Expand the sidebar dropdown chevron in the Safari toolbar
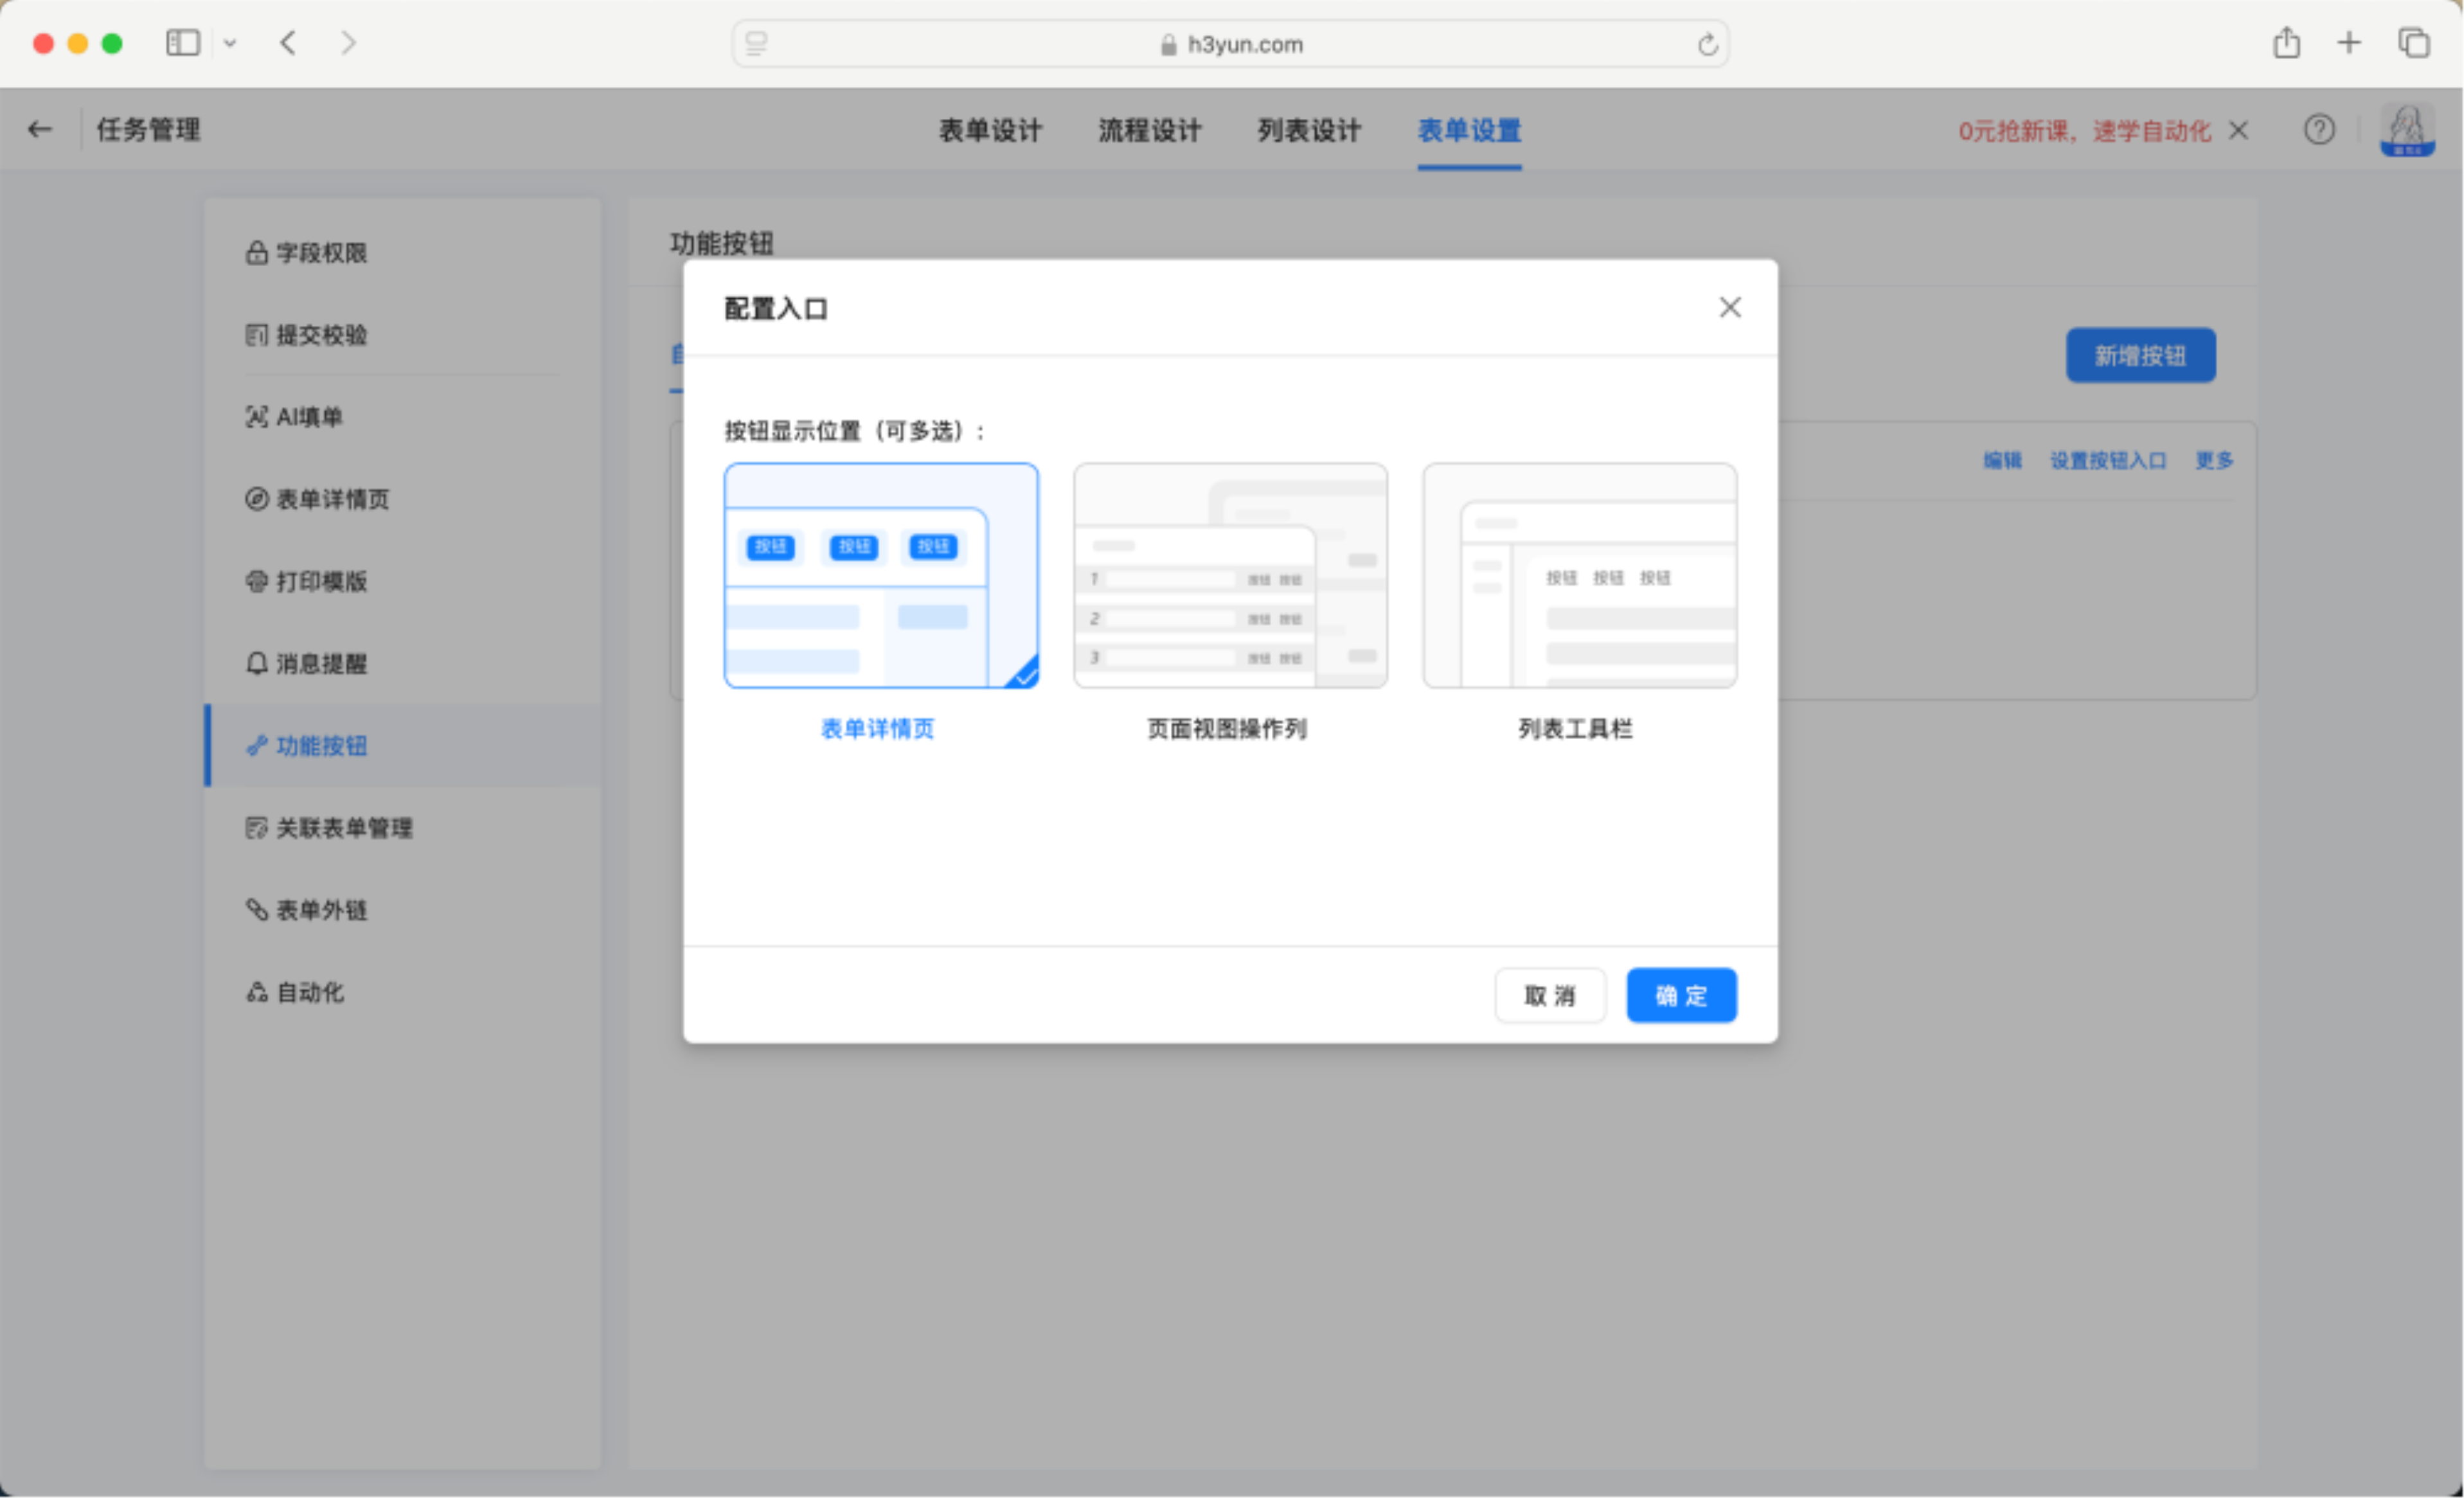The height and width of the screenshot is (1498, 2464). [230, 43]
